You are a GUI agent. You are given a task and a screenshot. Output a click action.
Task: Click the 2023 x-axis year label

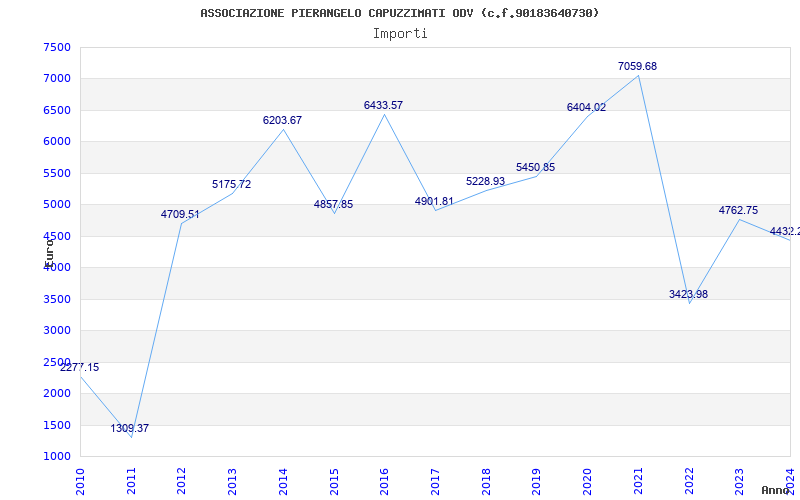click(739, 482)
